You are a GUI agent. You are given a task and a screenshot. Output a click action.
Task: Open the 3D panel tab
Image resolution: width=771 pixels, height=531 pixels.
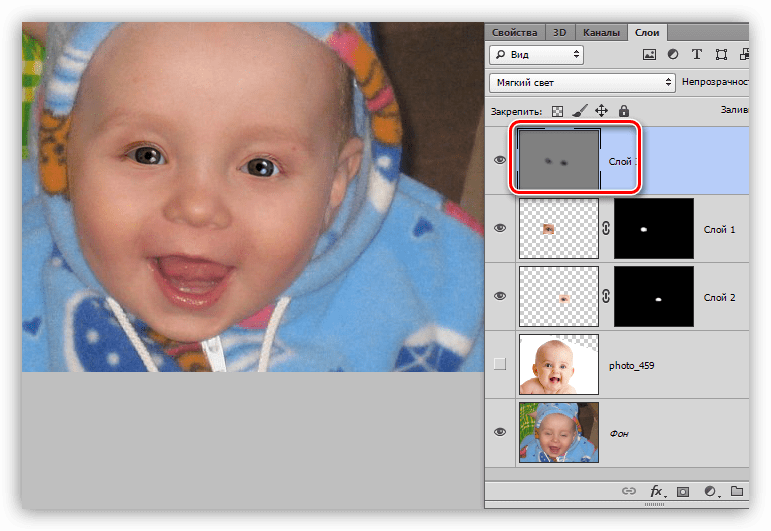560,32
